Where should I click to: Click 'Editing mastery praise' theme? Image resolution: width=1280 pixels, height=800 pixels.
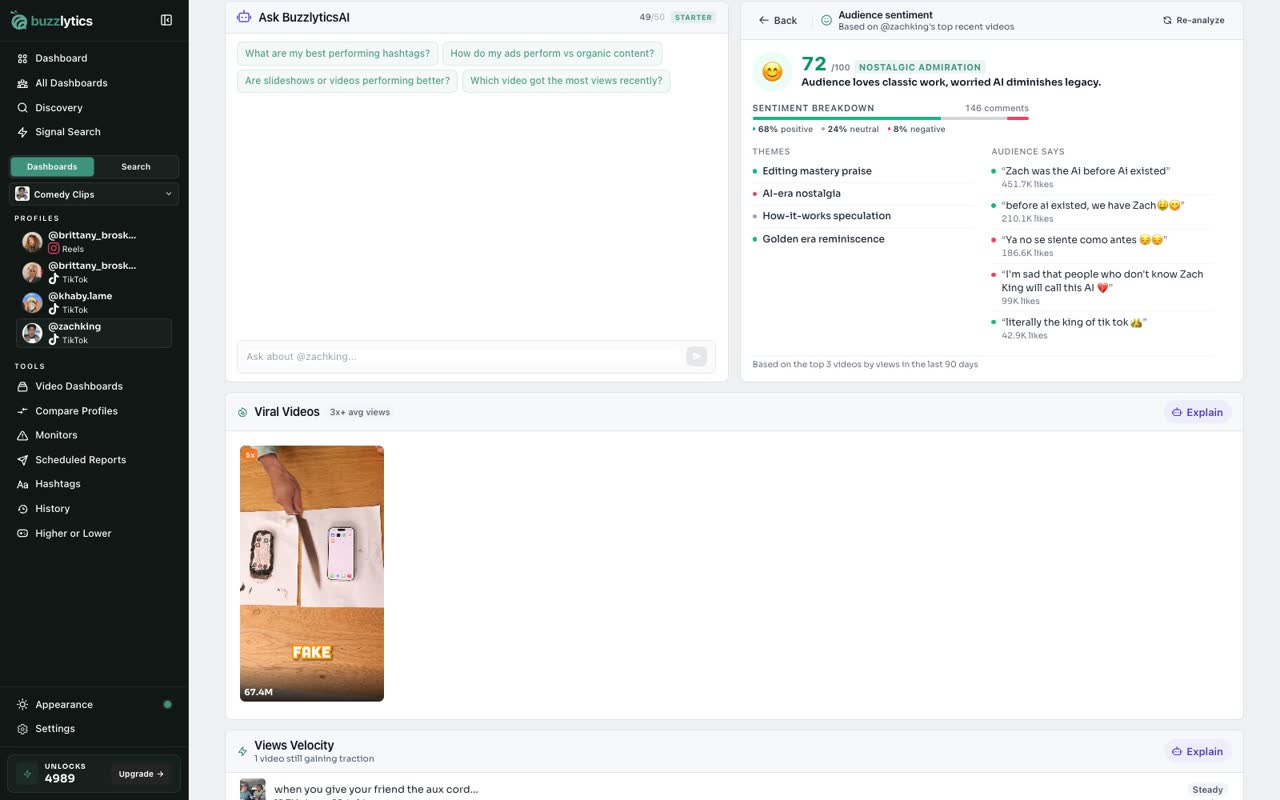tap(817, 171)
